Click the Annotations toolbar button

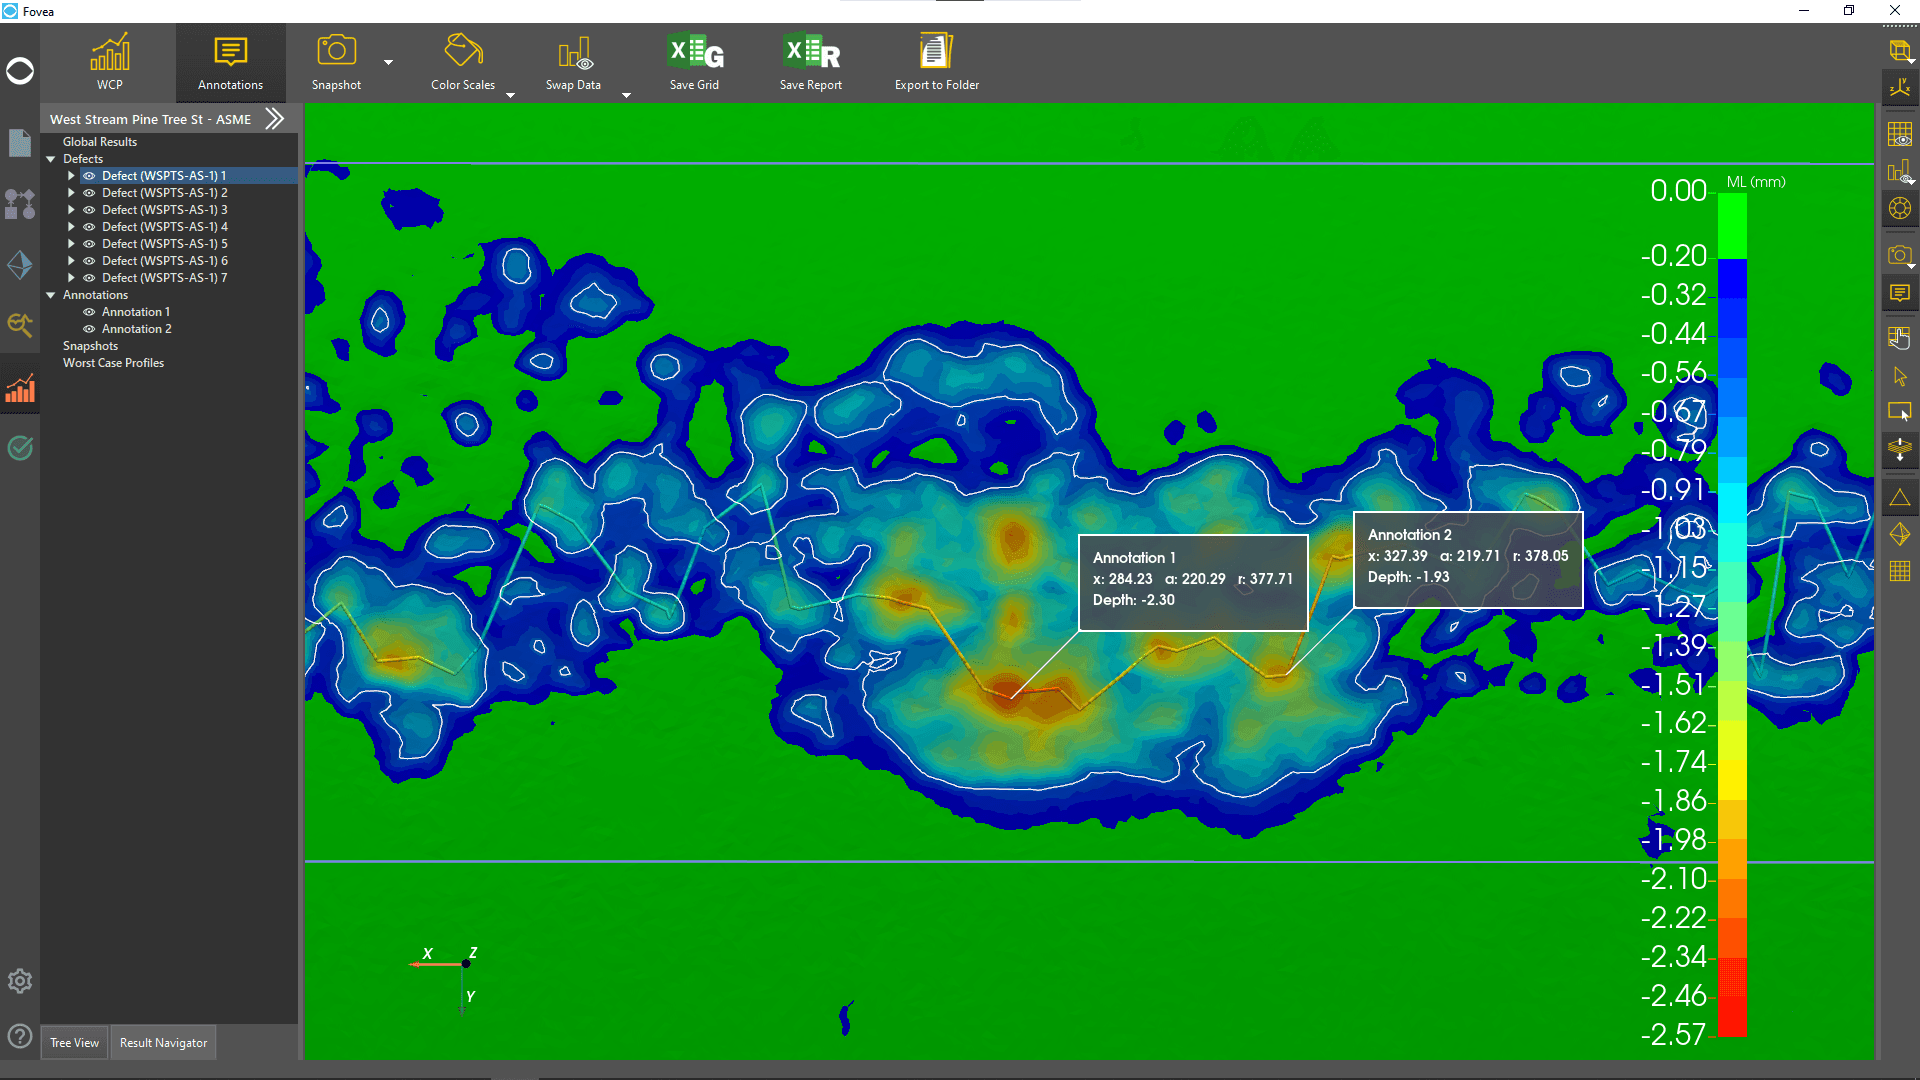click(230, 62)
